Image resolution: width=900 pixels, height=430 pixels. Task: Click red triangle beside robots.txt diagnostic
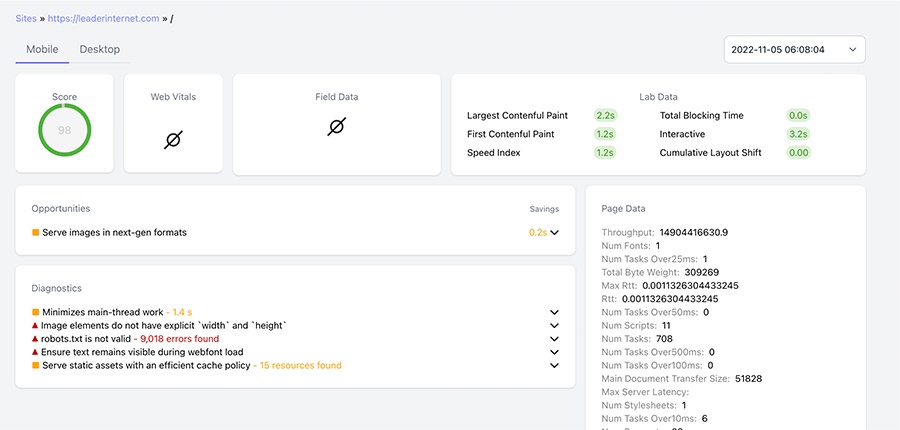36,339
